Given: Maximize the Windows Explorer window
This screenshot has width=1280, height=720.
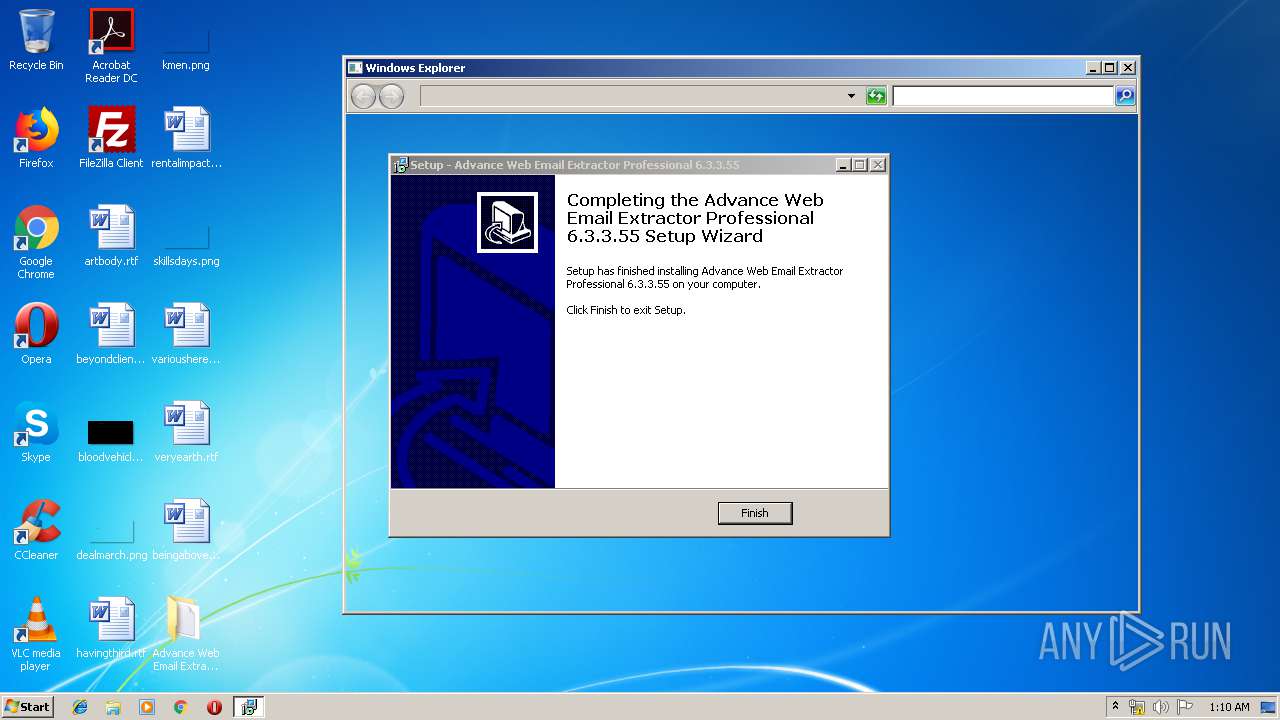Looking at the screenshot, I should pyautogui.click(x=1110, y=68).
